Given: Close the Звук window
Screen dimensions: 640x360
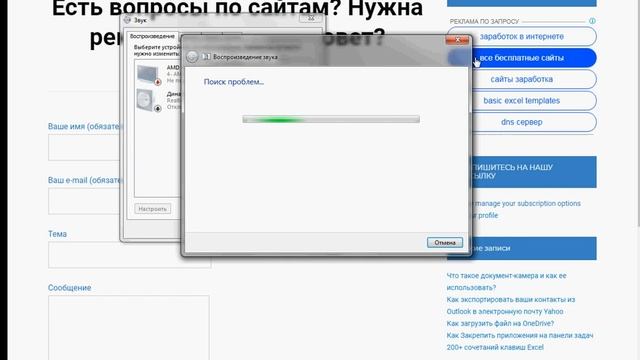Looking at the screenshot, I should (x=311, y=18).
